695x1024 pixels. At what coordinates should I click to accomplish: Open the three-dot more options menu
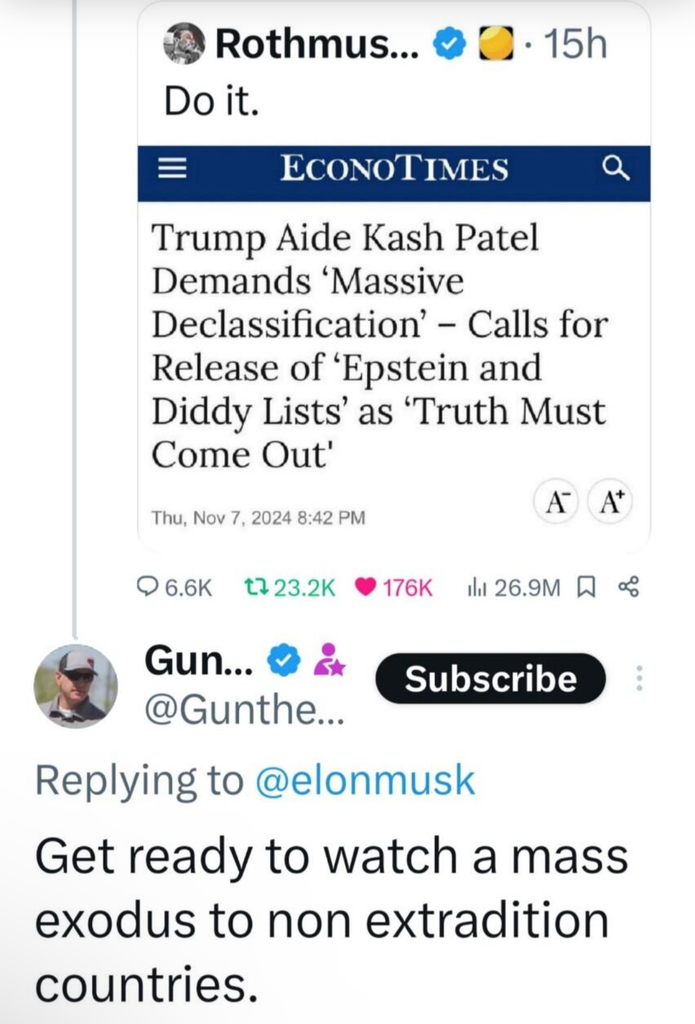click(640, 680)
